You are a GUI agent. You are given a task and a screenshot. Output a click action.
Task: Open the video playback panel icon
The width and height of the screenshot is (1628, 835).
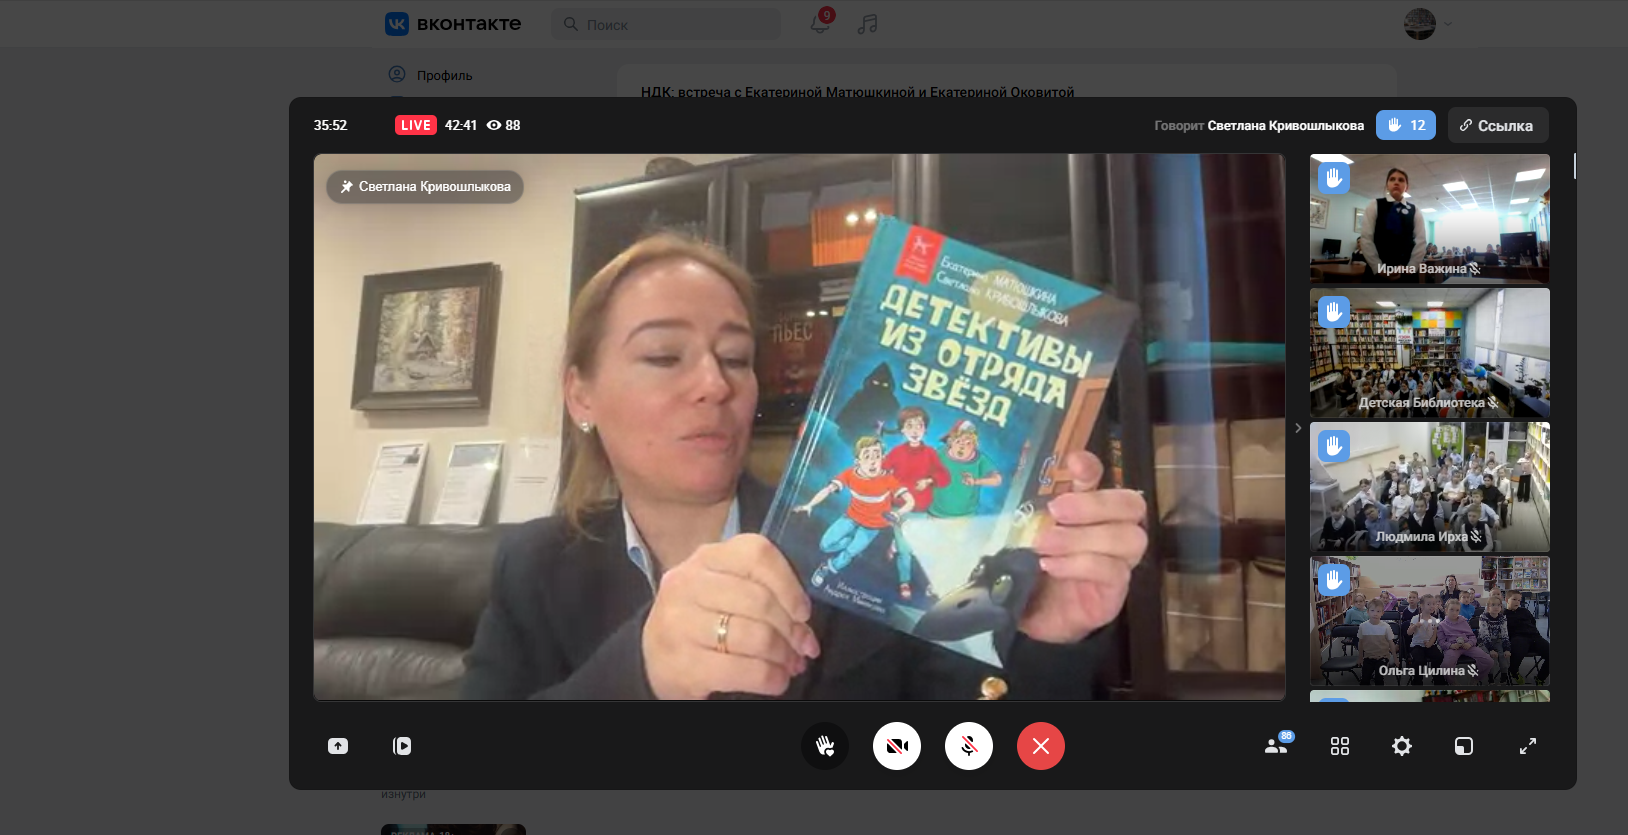[x=402, y=746]
